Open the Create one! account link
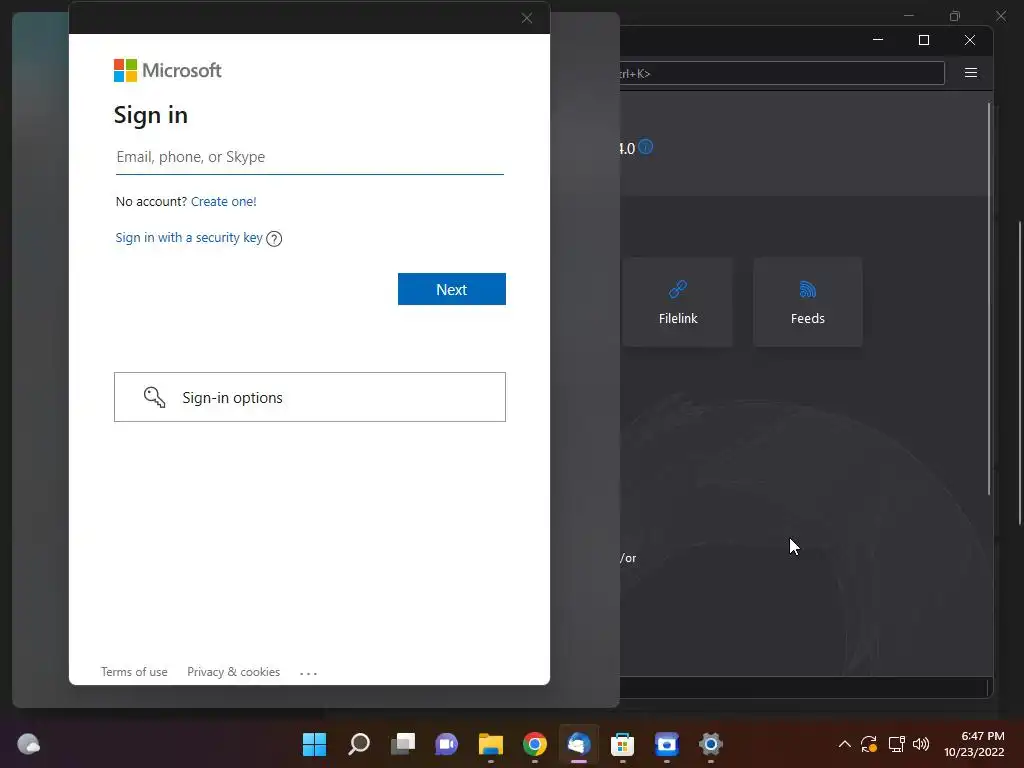1024x768 pixels. point(223,202)
